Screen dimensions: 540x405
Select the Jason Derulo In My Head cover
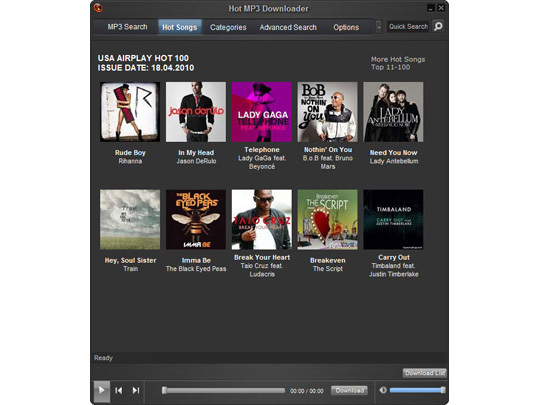click(196, 112)
